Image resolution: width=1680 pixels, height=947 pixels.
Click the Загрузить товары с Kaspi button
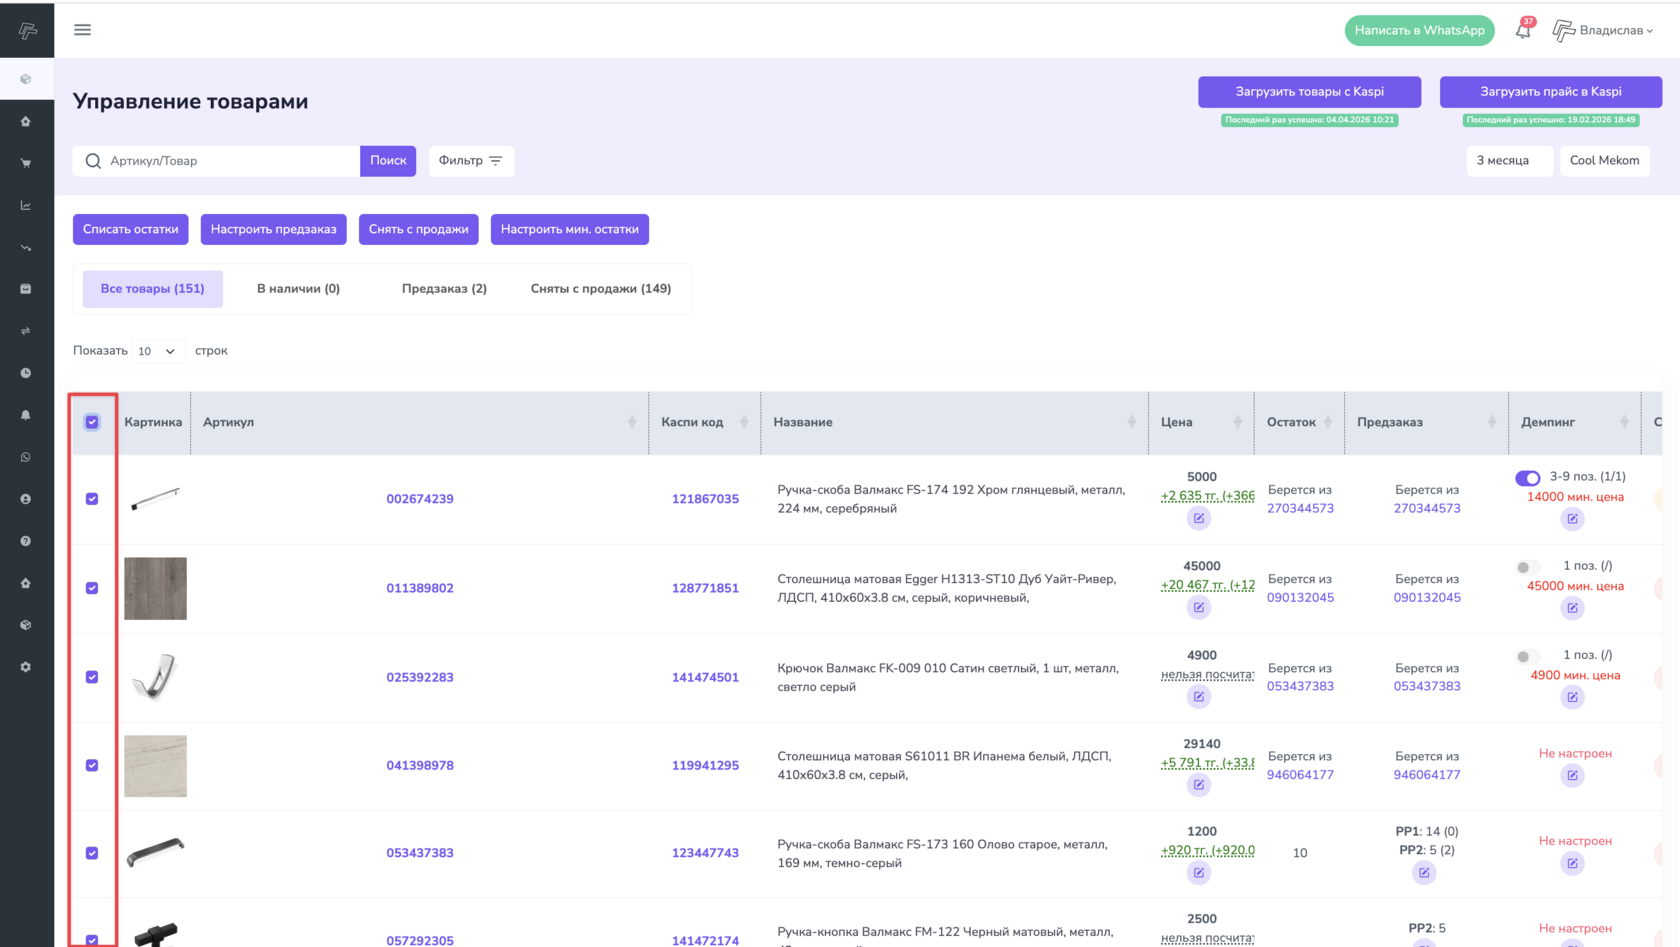pyautogui.click(x=1309, y=92)
